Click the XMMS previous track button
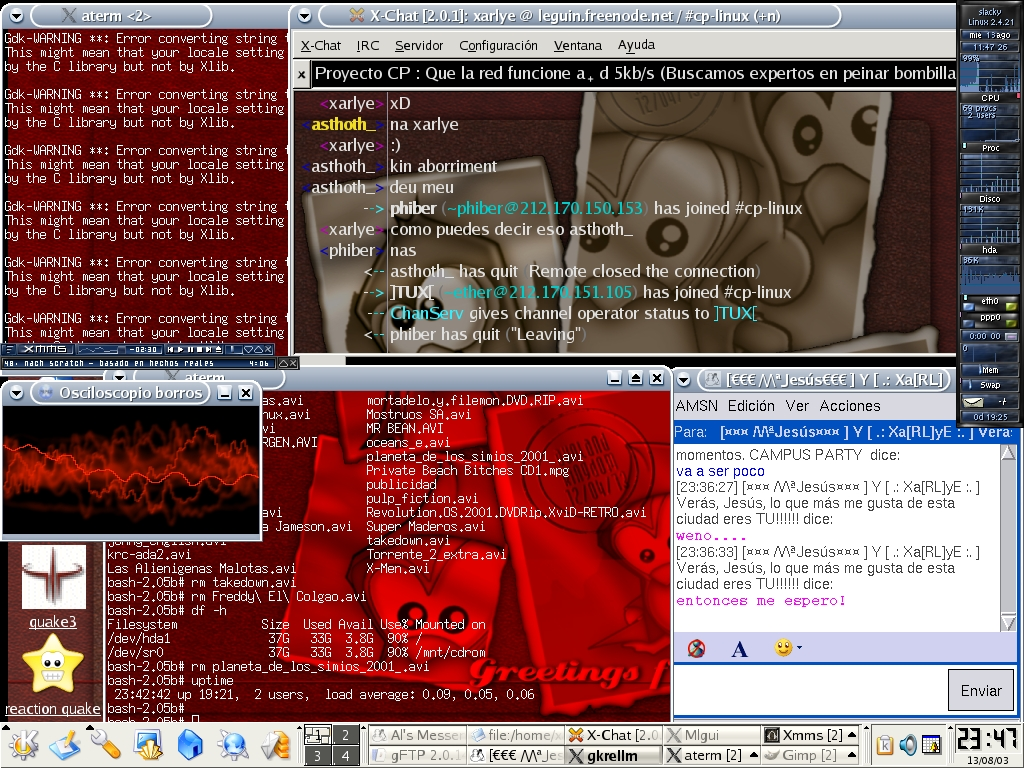Viewport: 1024px width, 768px height. tap(170, 349)
